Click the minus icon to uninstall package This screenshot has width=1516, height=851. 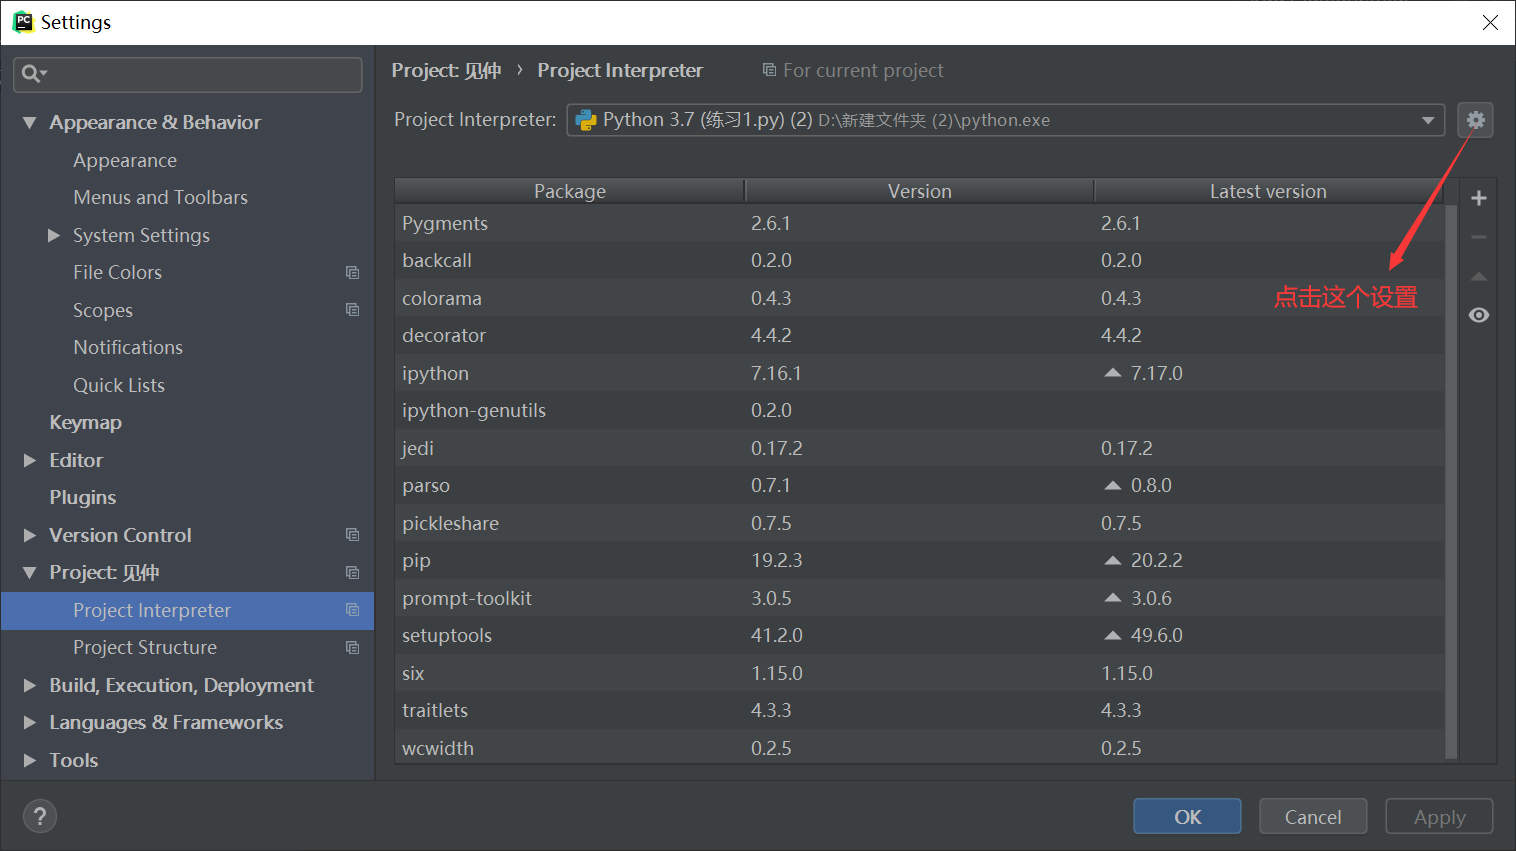point(1479,237)
